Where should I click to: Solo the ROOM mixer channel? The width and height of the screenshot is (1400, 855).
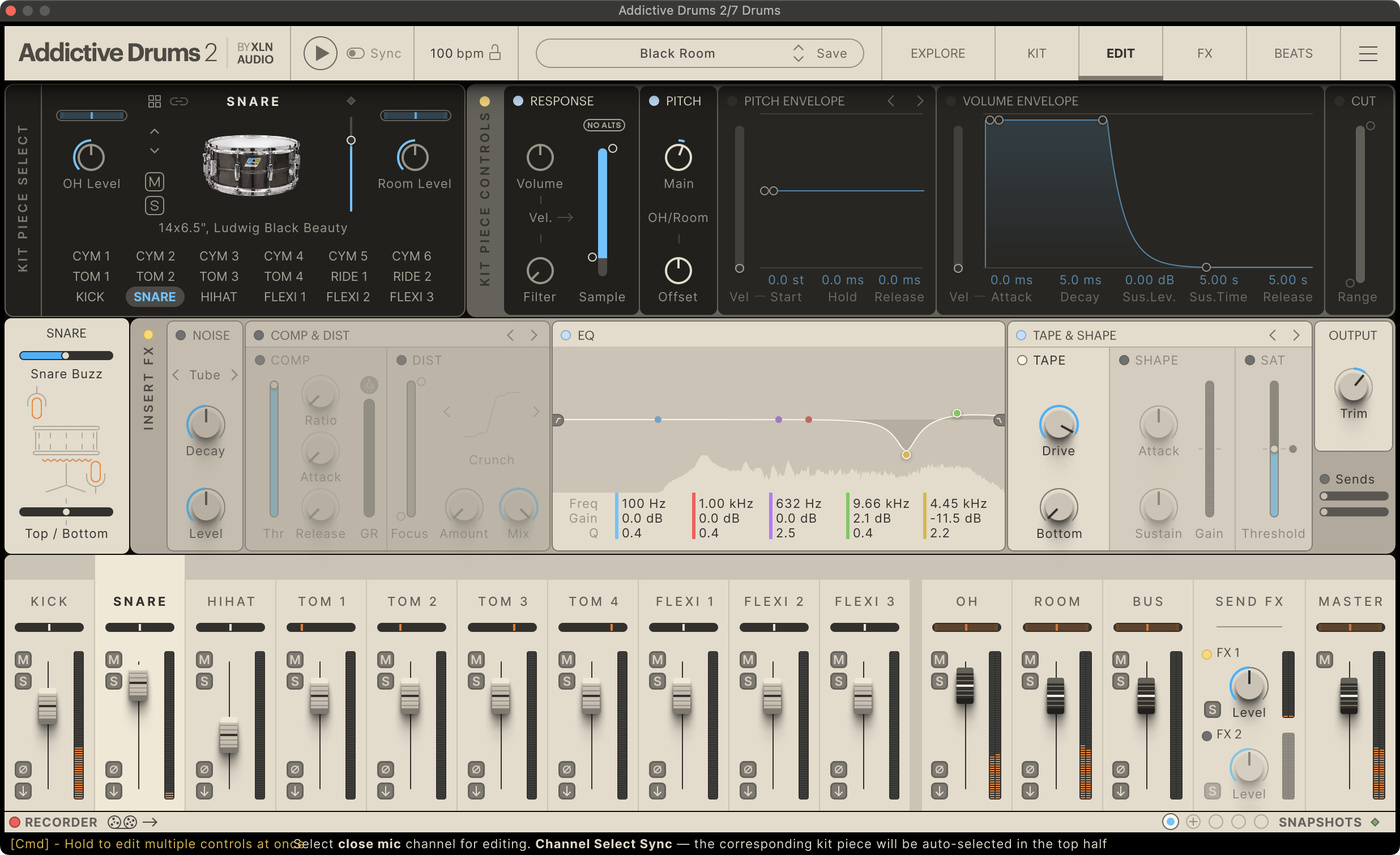(1030, 681)
